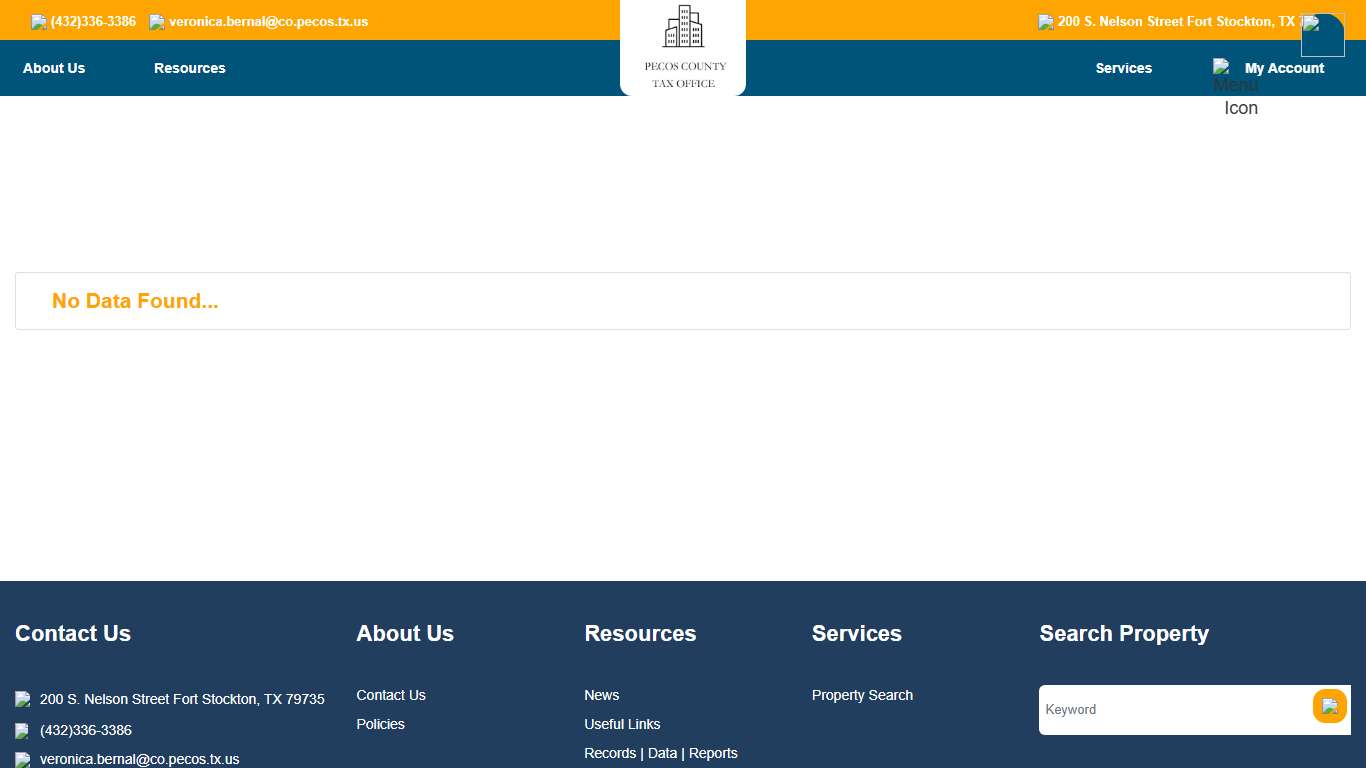Go to News in footer Resources

(601, 695)
